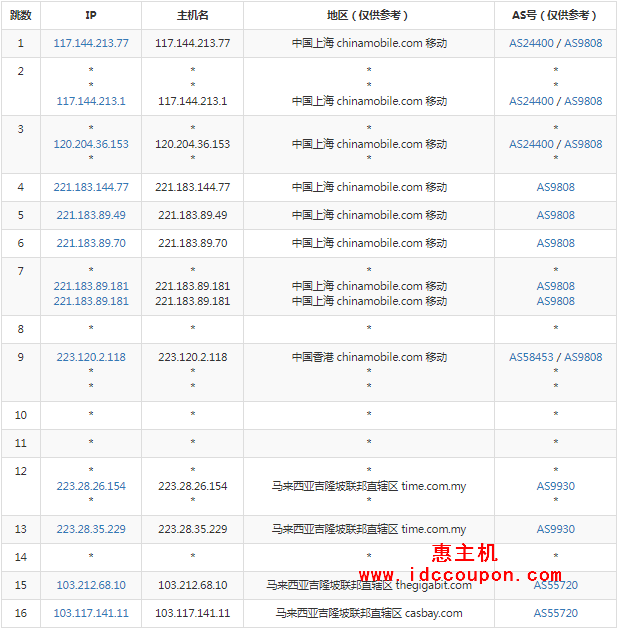Open the 223.28.26.154 IP link in hop 12
Viewport: 617px width, 629px height.
(91, 486)
